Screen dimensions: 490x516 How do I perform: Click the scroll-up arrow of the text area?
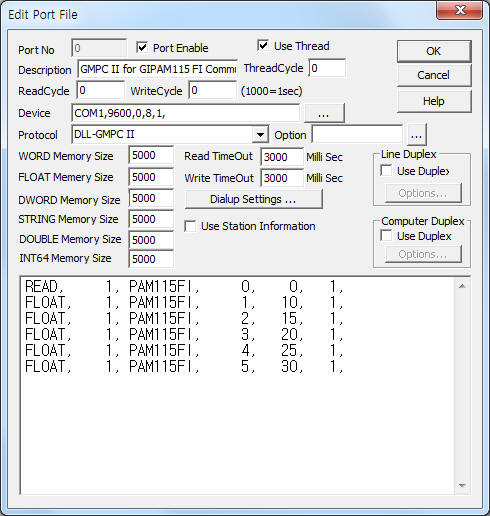462,286
